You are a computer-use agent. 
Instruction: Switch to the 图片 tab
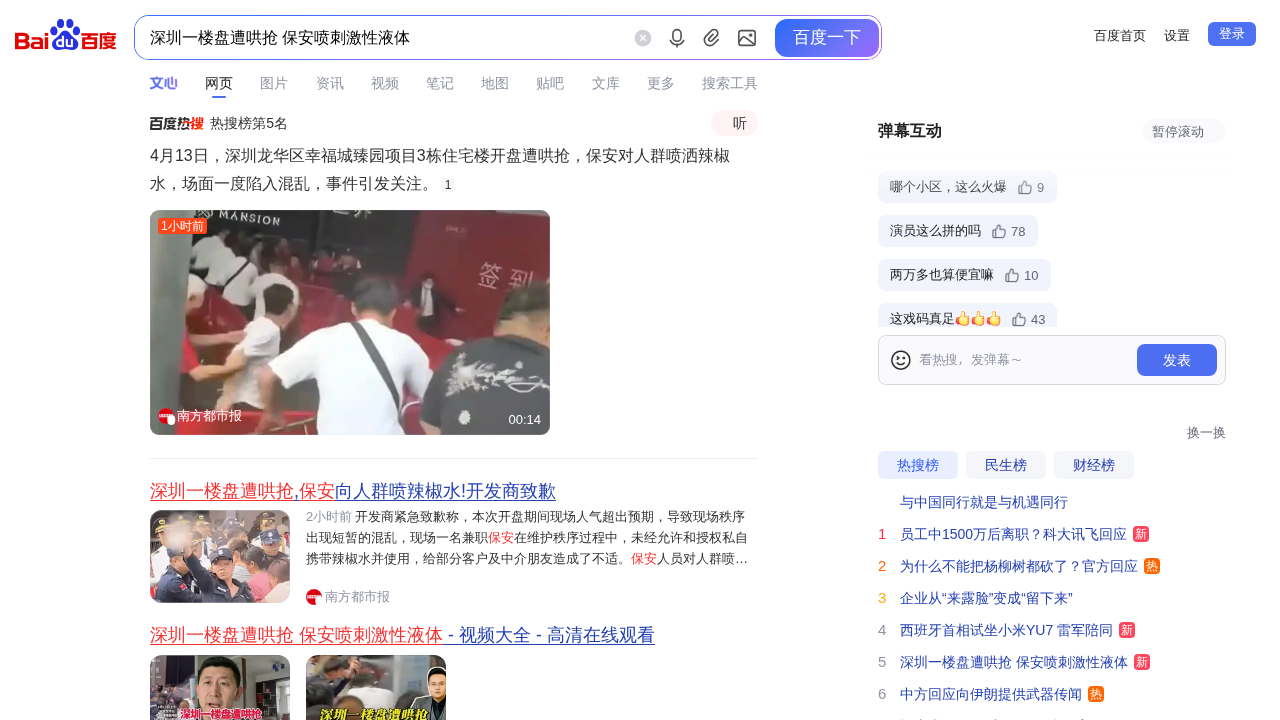point(273,83)
